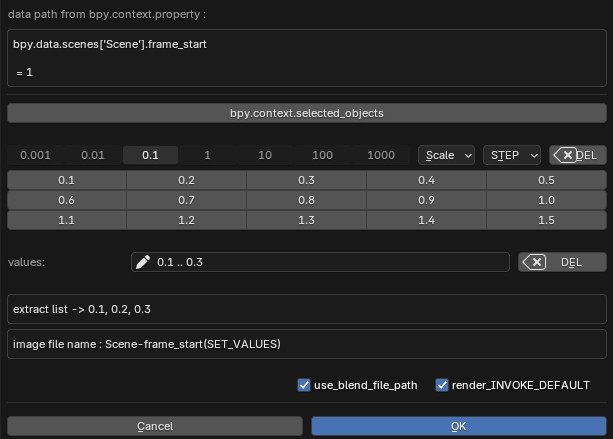Click the values input field '0.1 .. 0.3'
Screen dimensions: 613x439
tap(320, 262)
